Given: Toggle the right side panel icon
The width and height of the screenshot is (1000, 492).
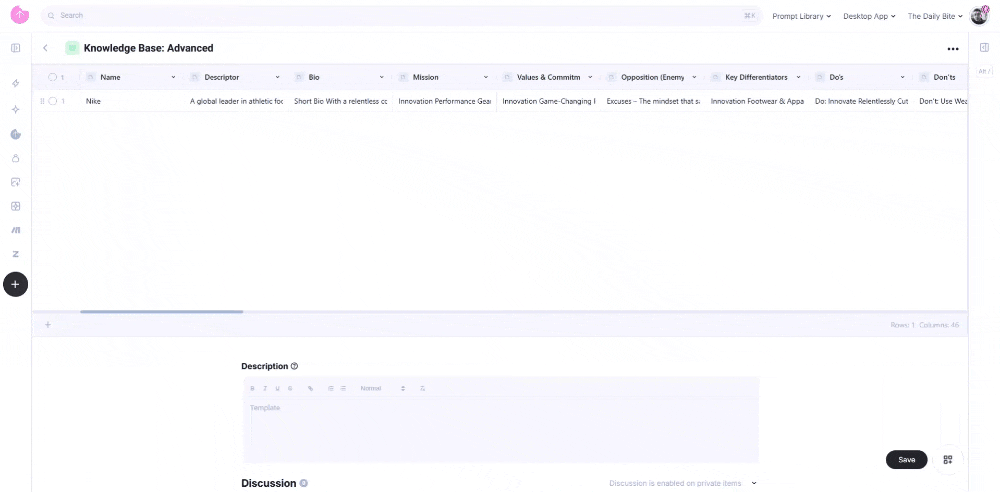Looking at the screenshot, I should click(x=984, y=48).
